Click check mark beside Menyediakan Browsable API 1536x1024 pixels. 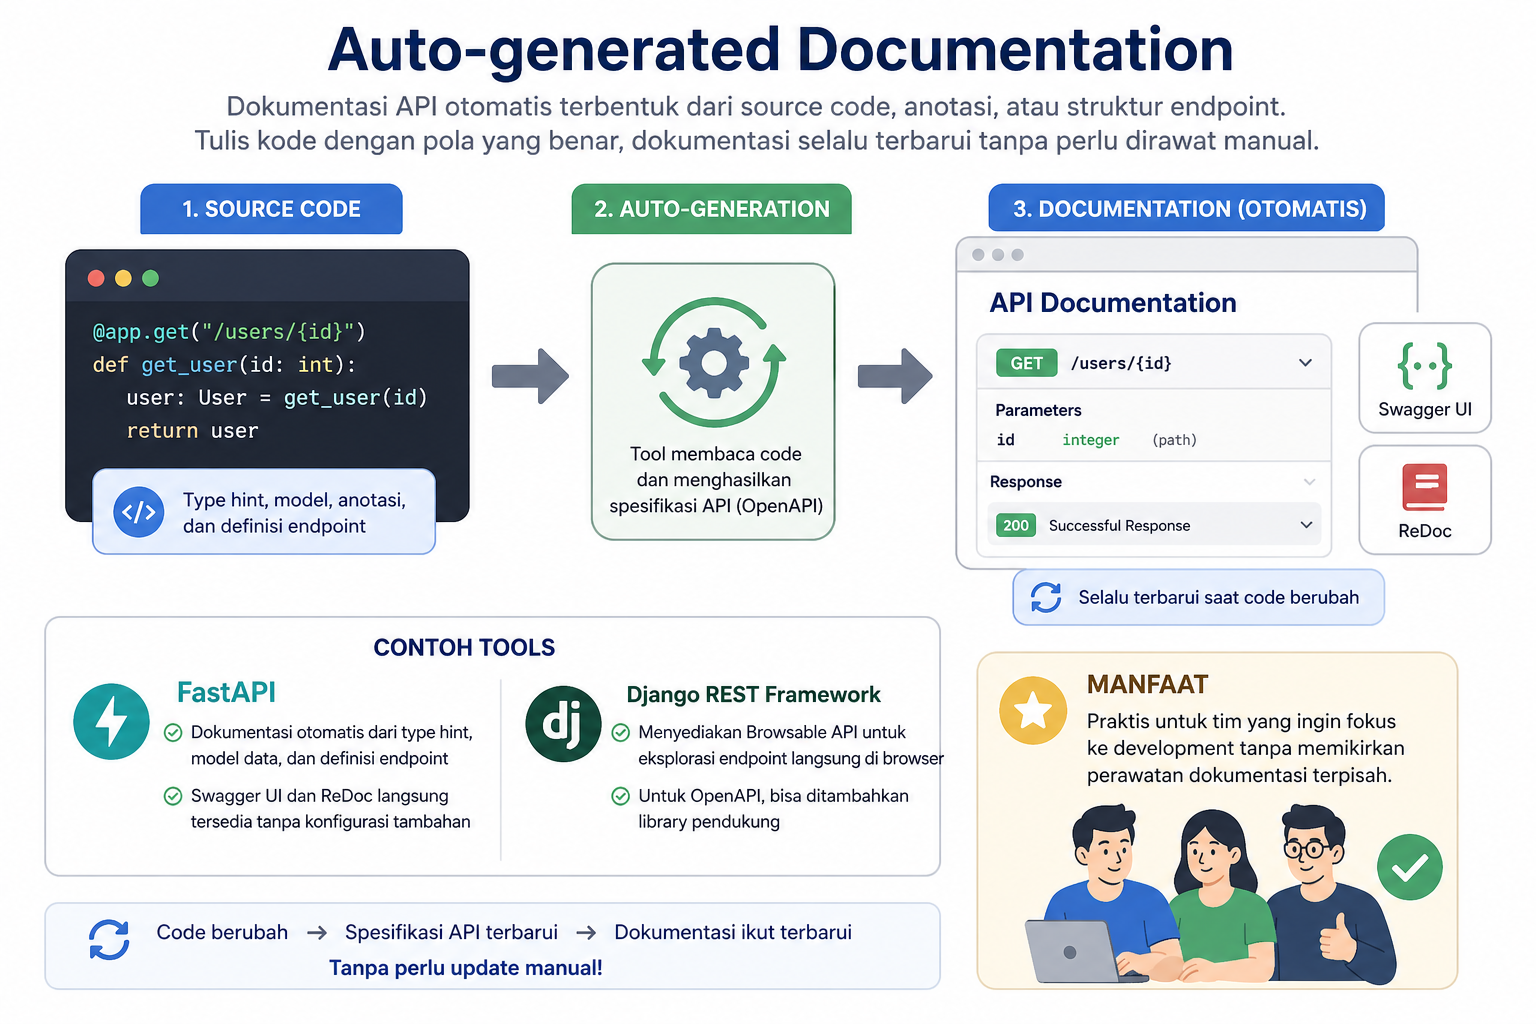620,732
